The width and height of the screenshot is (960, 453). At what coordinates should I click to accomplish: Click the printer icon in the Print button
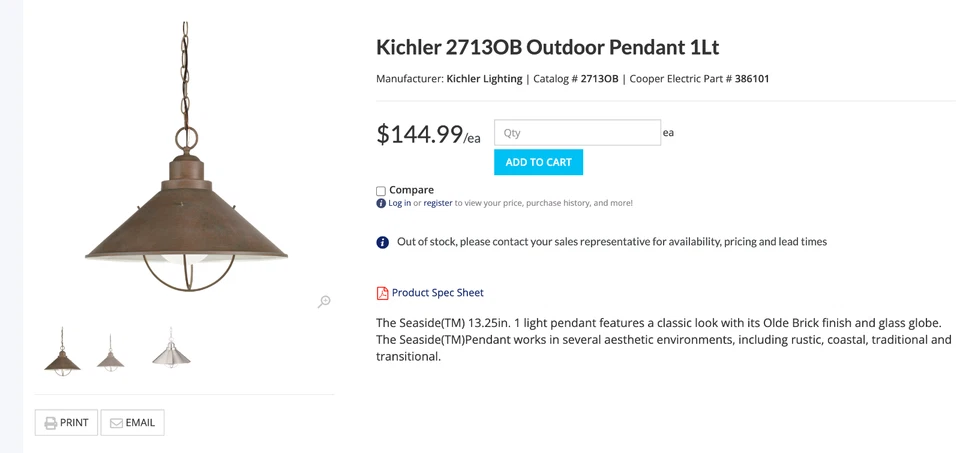[49, 423]
